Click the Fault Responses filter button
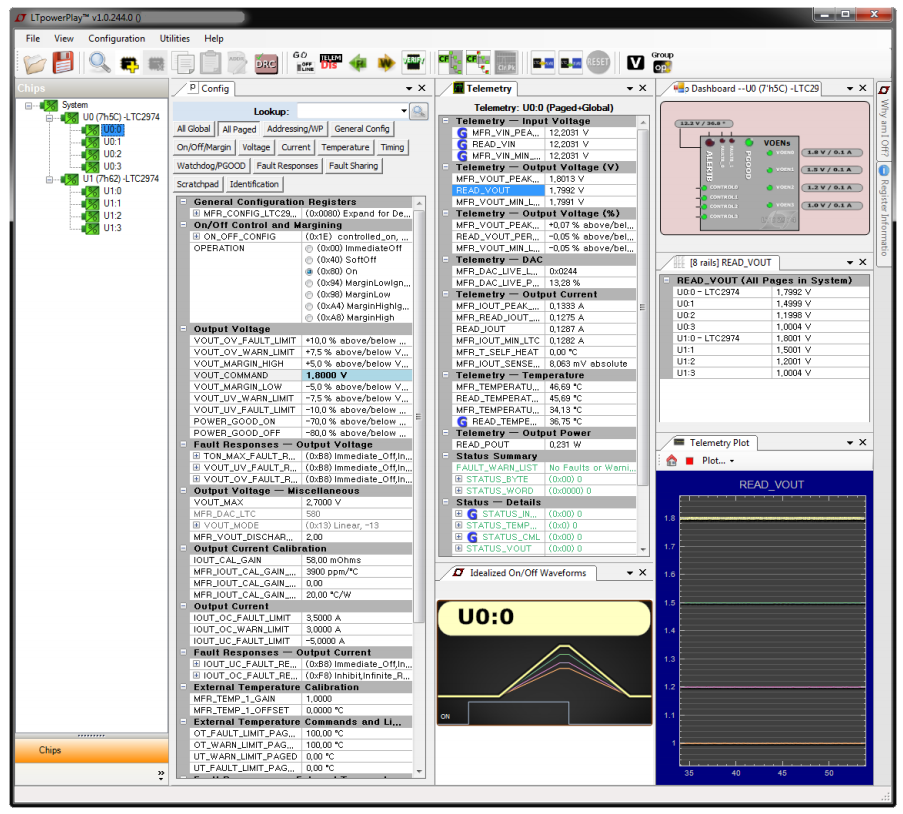 tap(287, 166)
